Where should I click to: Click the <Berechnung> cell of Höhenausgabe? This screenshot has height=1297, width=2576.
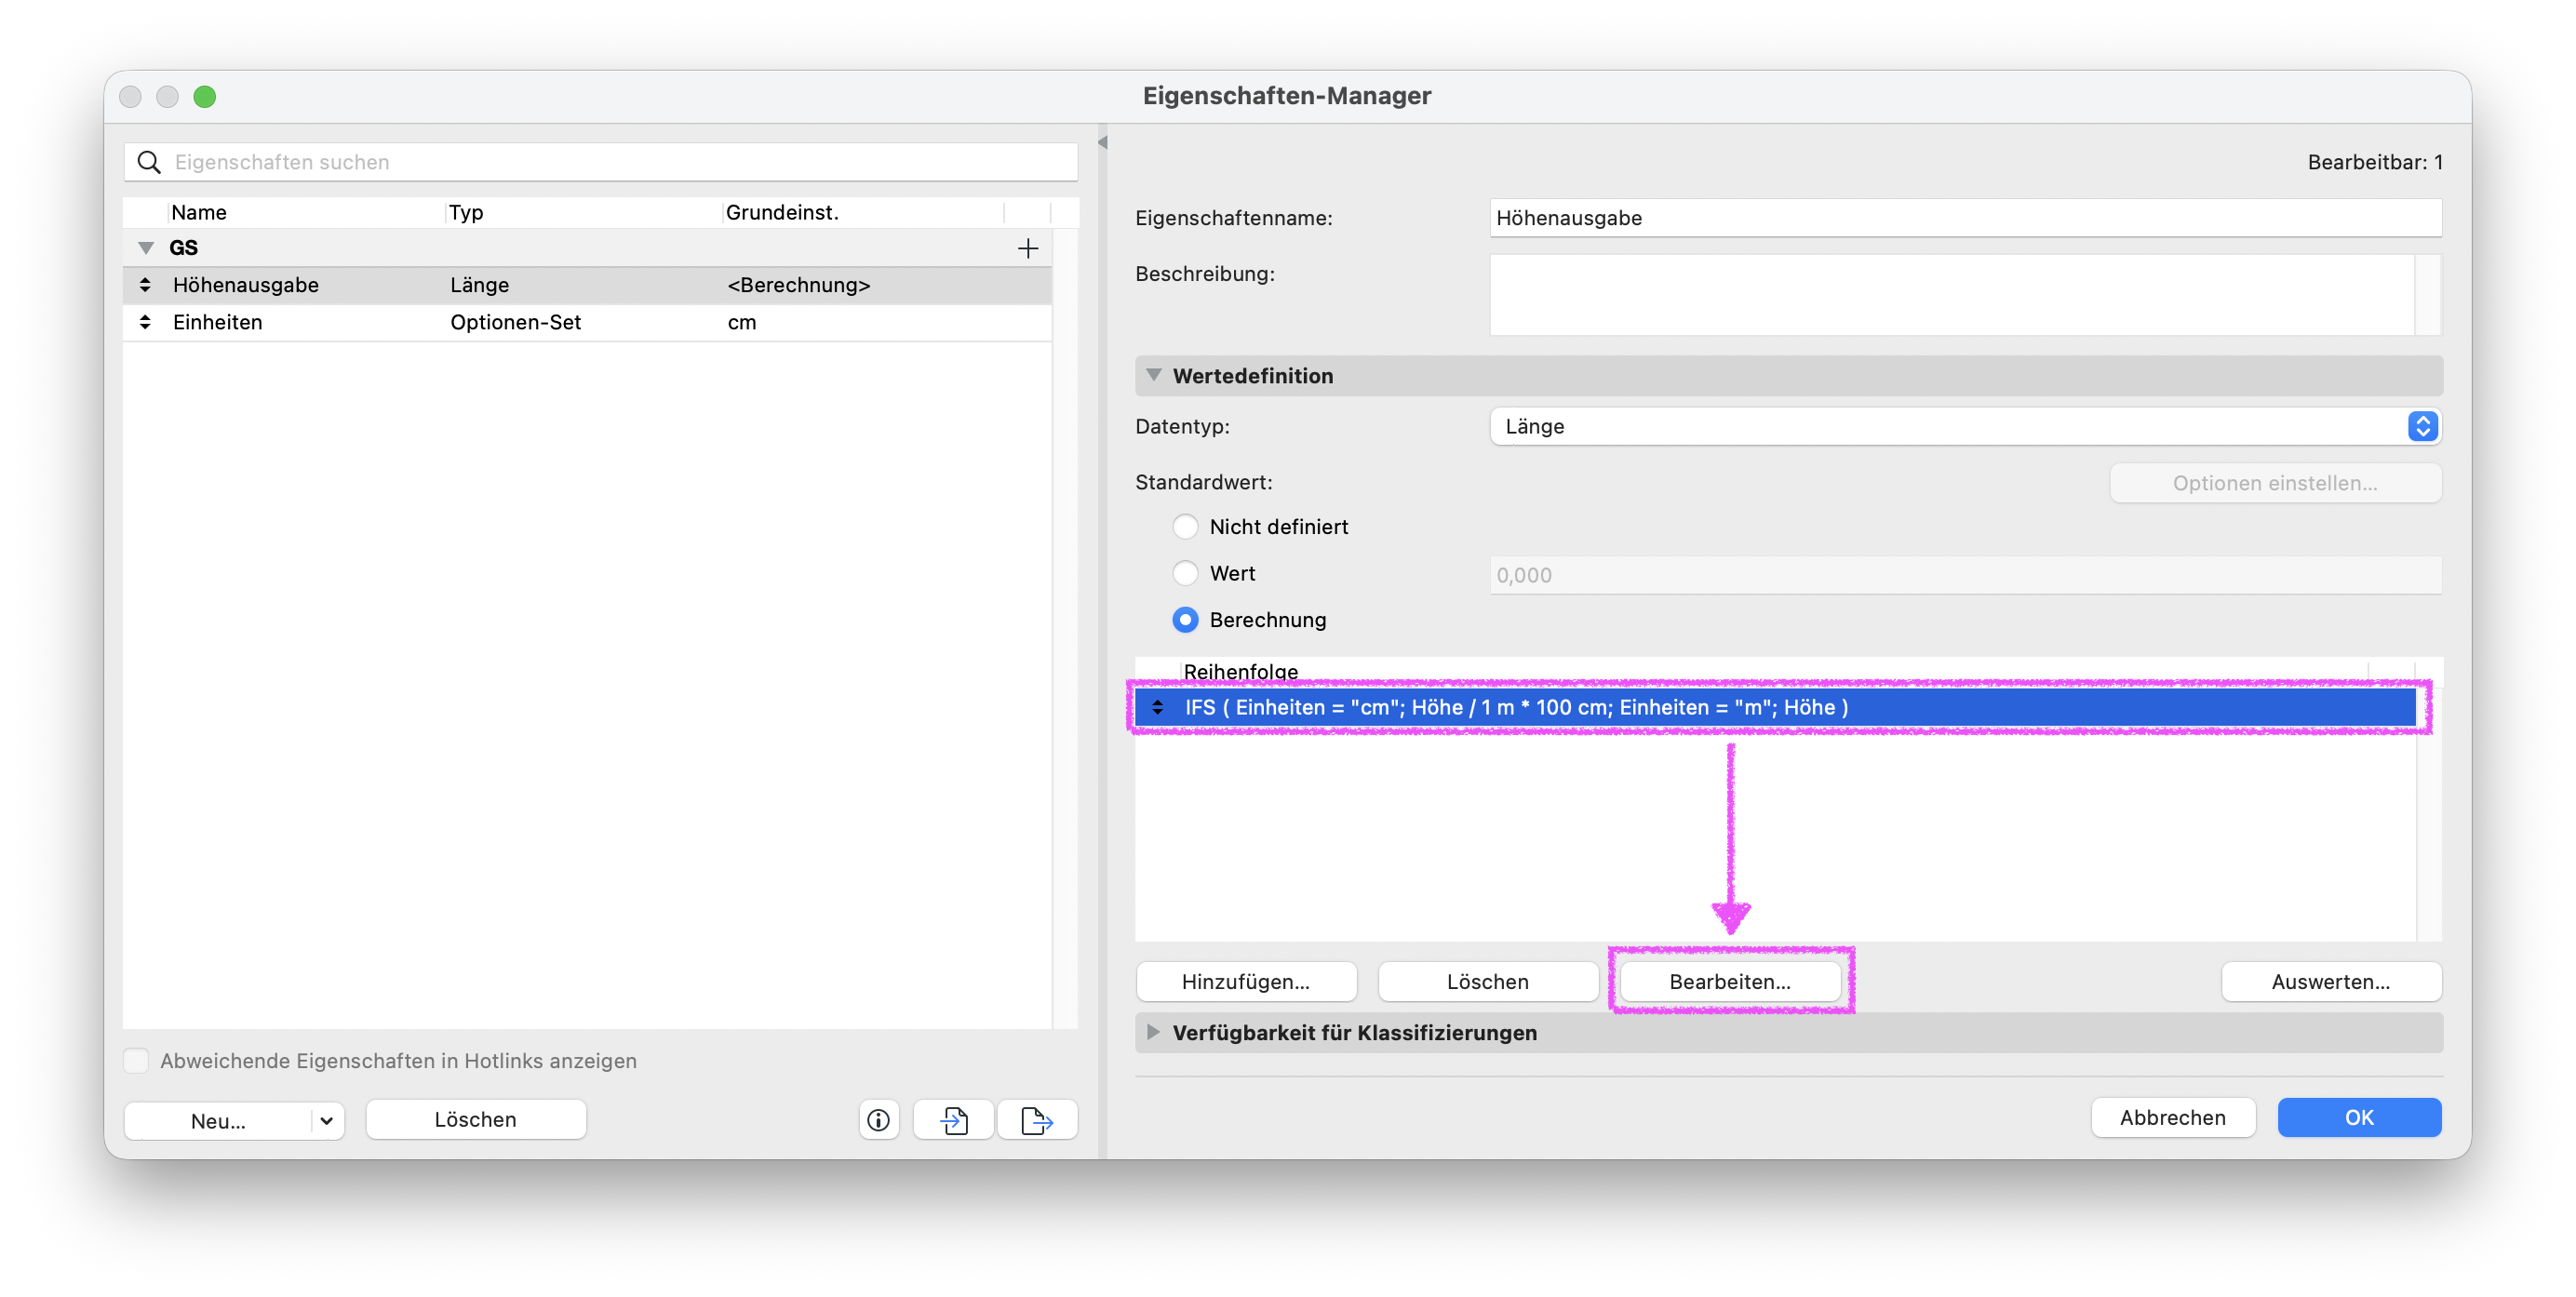coord(799,285)
